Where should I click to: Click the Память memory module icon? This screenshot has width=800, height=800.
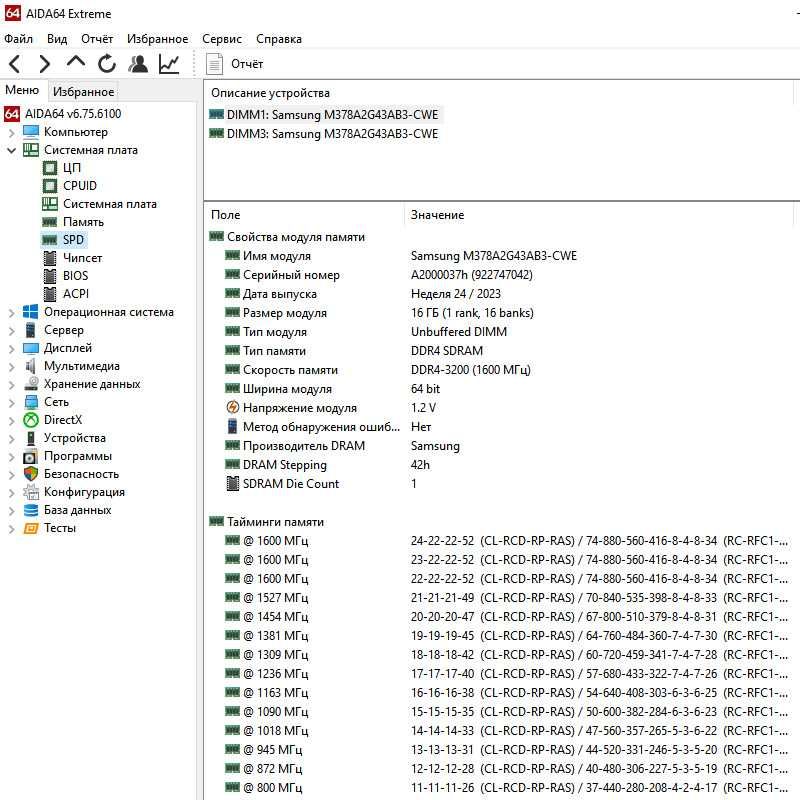click(x=49, y=222)
